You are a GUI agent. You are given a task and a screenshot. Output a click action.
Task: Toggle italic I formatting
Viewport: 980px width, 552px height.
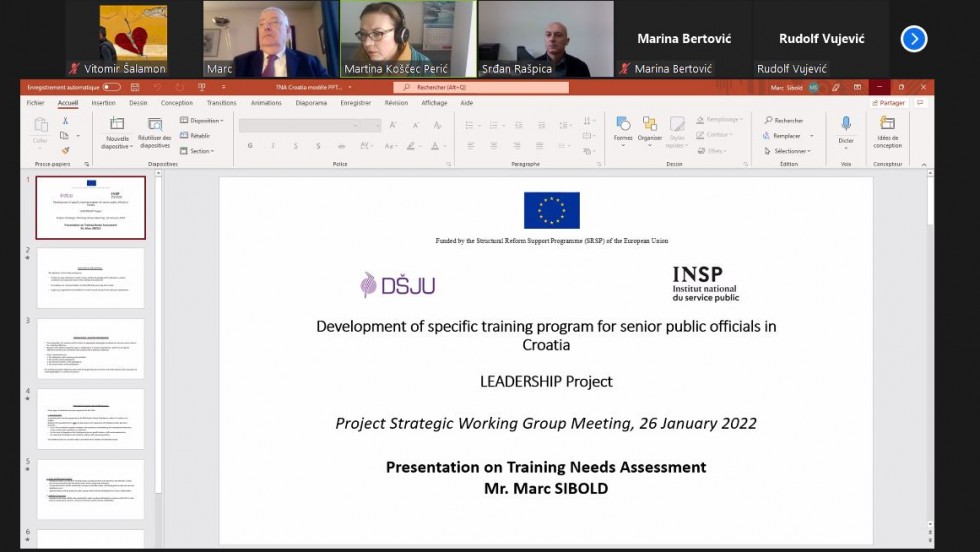272,146
